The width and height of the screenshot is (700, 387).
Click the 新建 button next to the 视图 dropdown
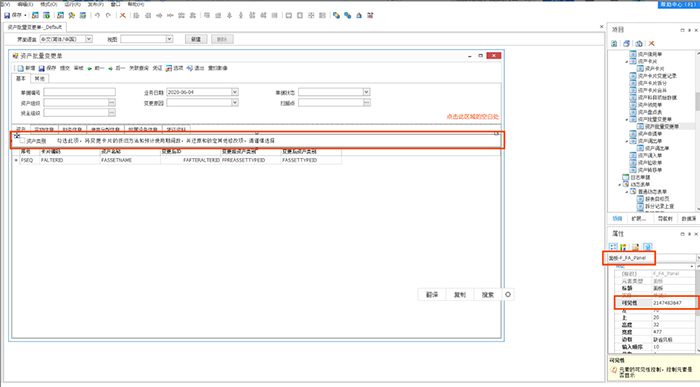click(x=196, y=39)
